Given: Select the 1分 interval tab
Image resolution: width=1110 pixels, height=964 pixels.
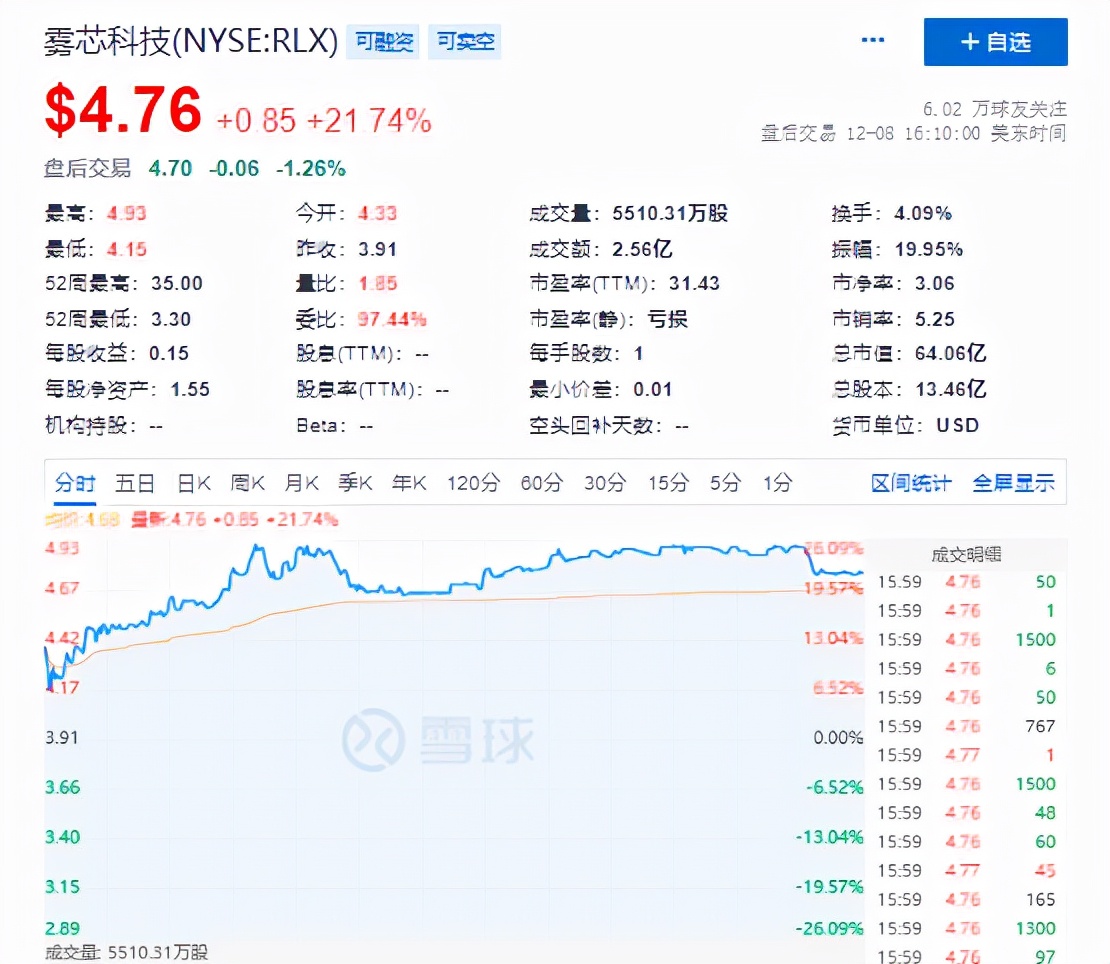Looking at the screenshot, I should coord(777,483).
